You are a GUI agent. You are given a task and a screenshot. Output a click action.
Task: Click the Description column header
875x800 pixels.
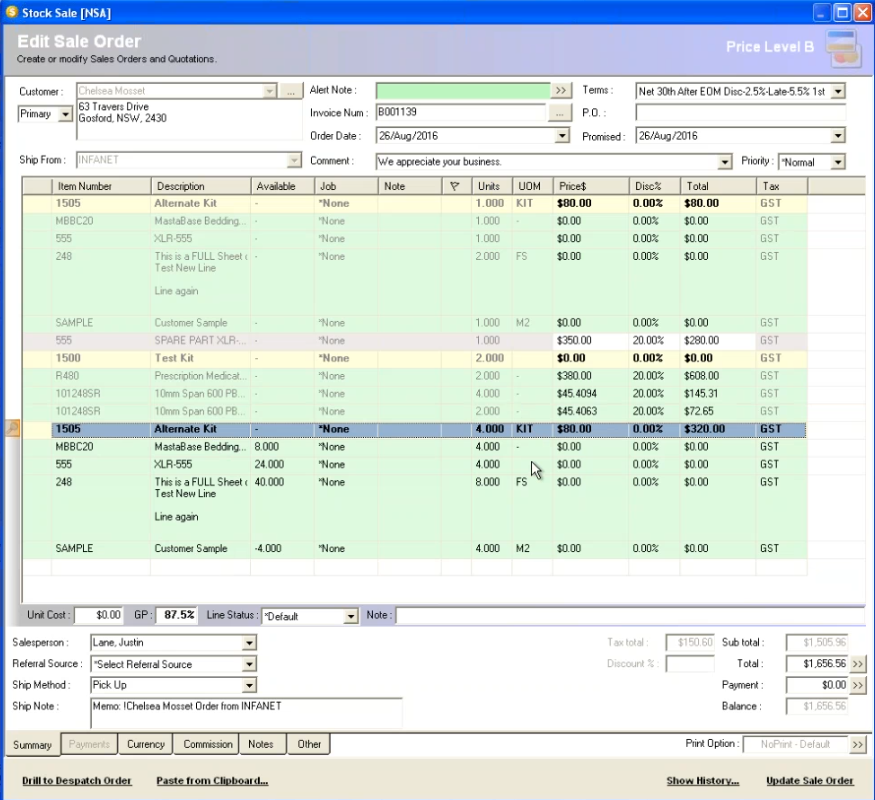(201, 186)
